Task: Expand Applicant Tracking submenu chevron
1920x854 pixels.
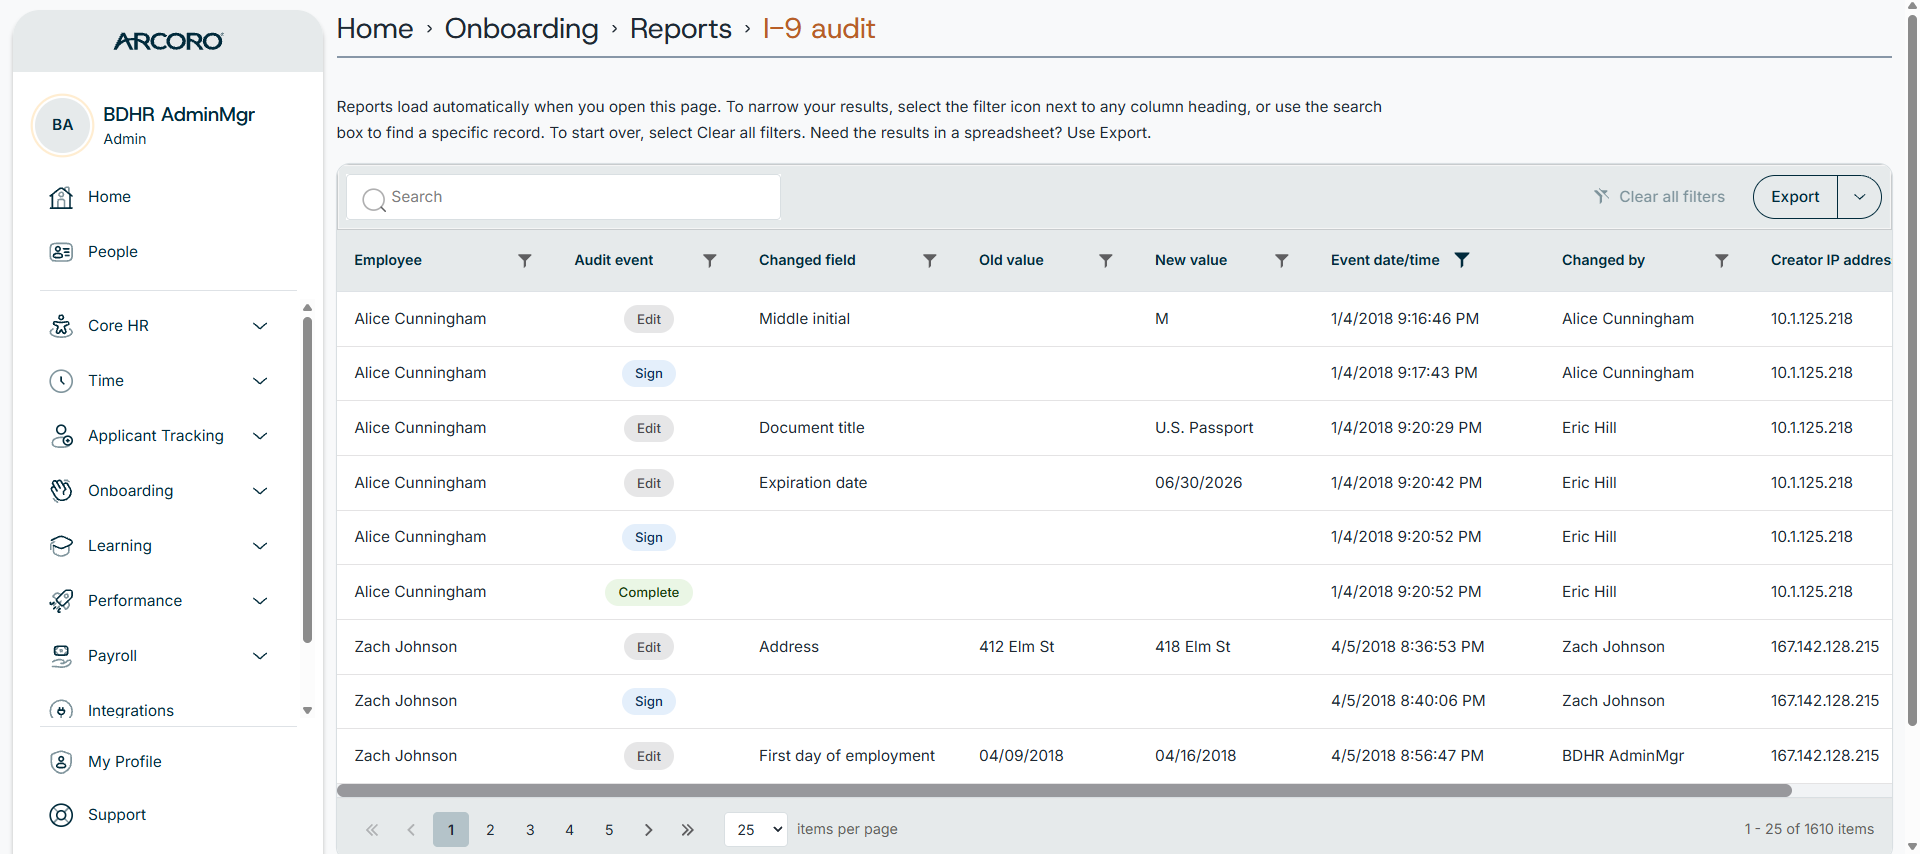Action: pyautogui.click(x=260, y=436)
